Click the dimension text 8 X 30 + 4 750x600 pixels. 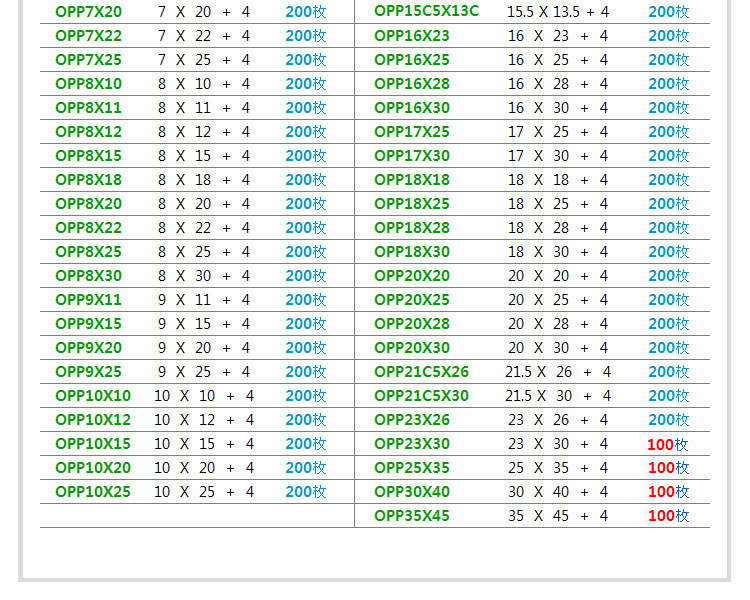point(204,276)
